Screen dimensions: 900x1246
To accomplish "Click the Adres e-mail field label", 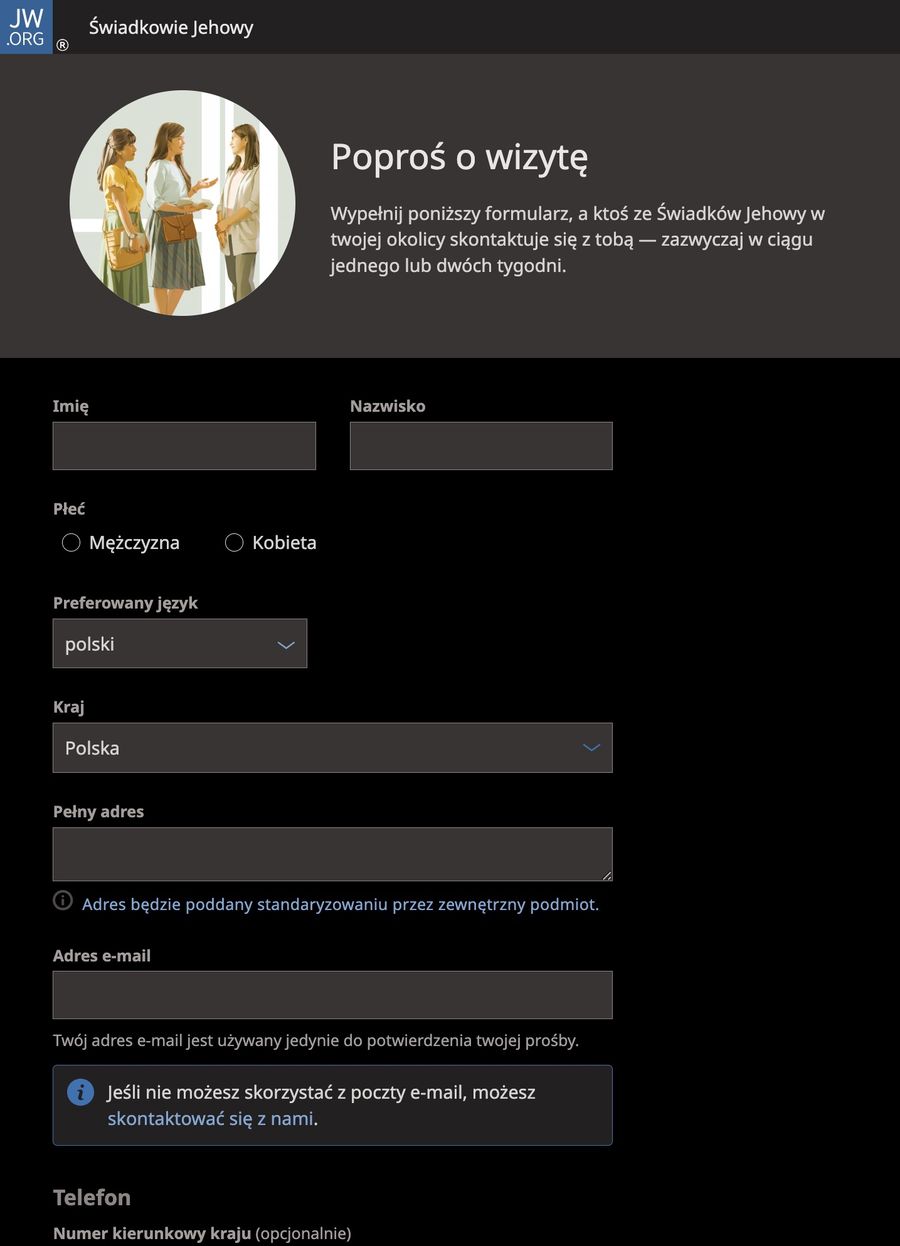I will tap(102, 956).
